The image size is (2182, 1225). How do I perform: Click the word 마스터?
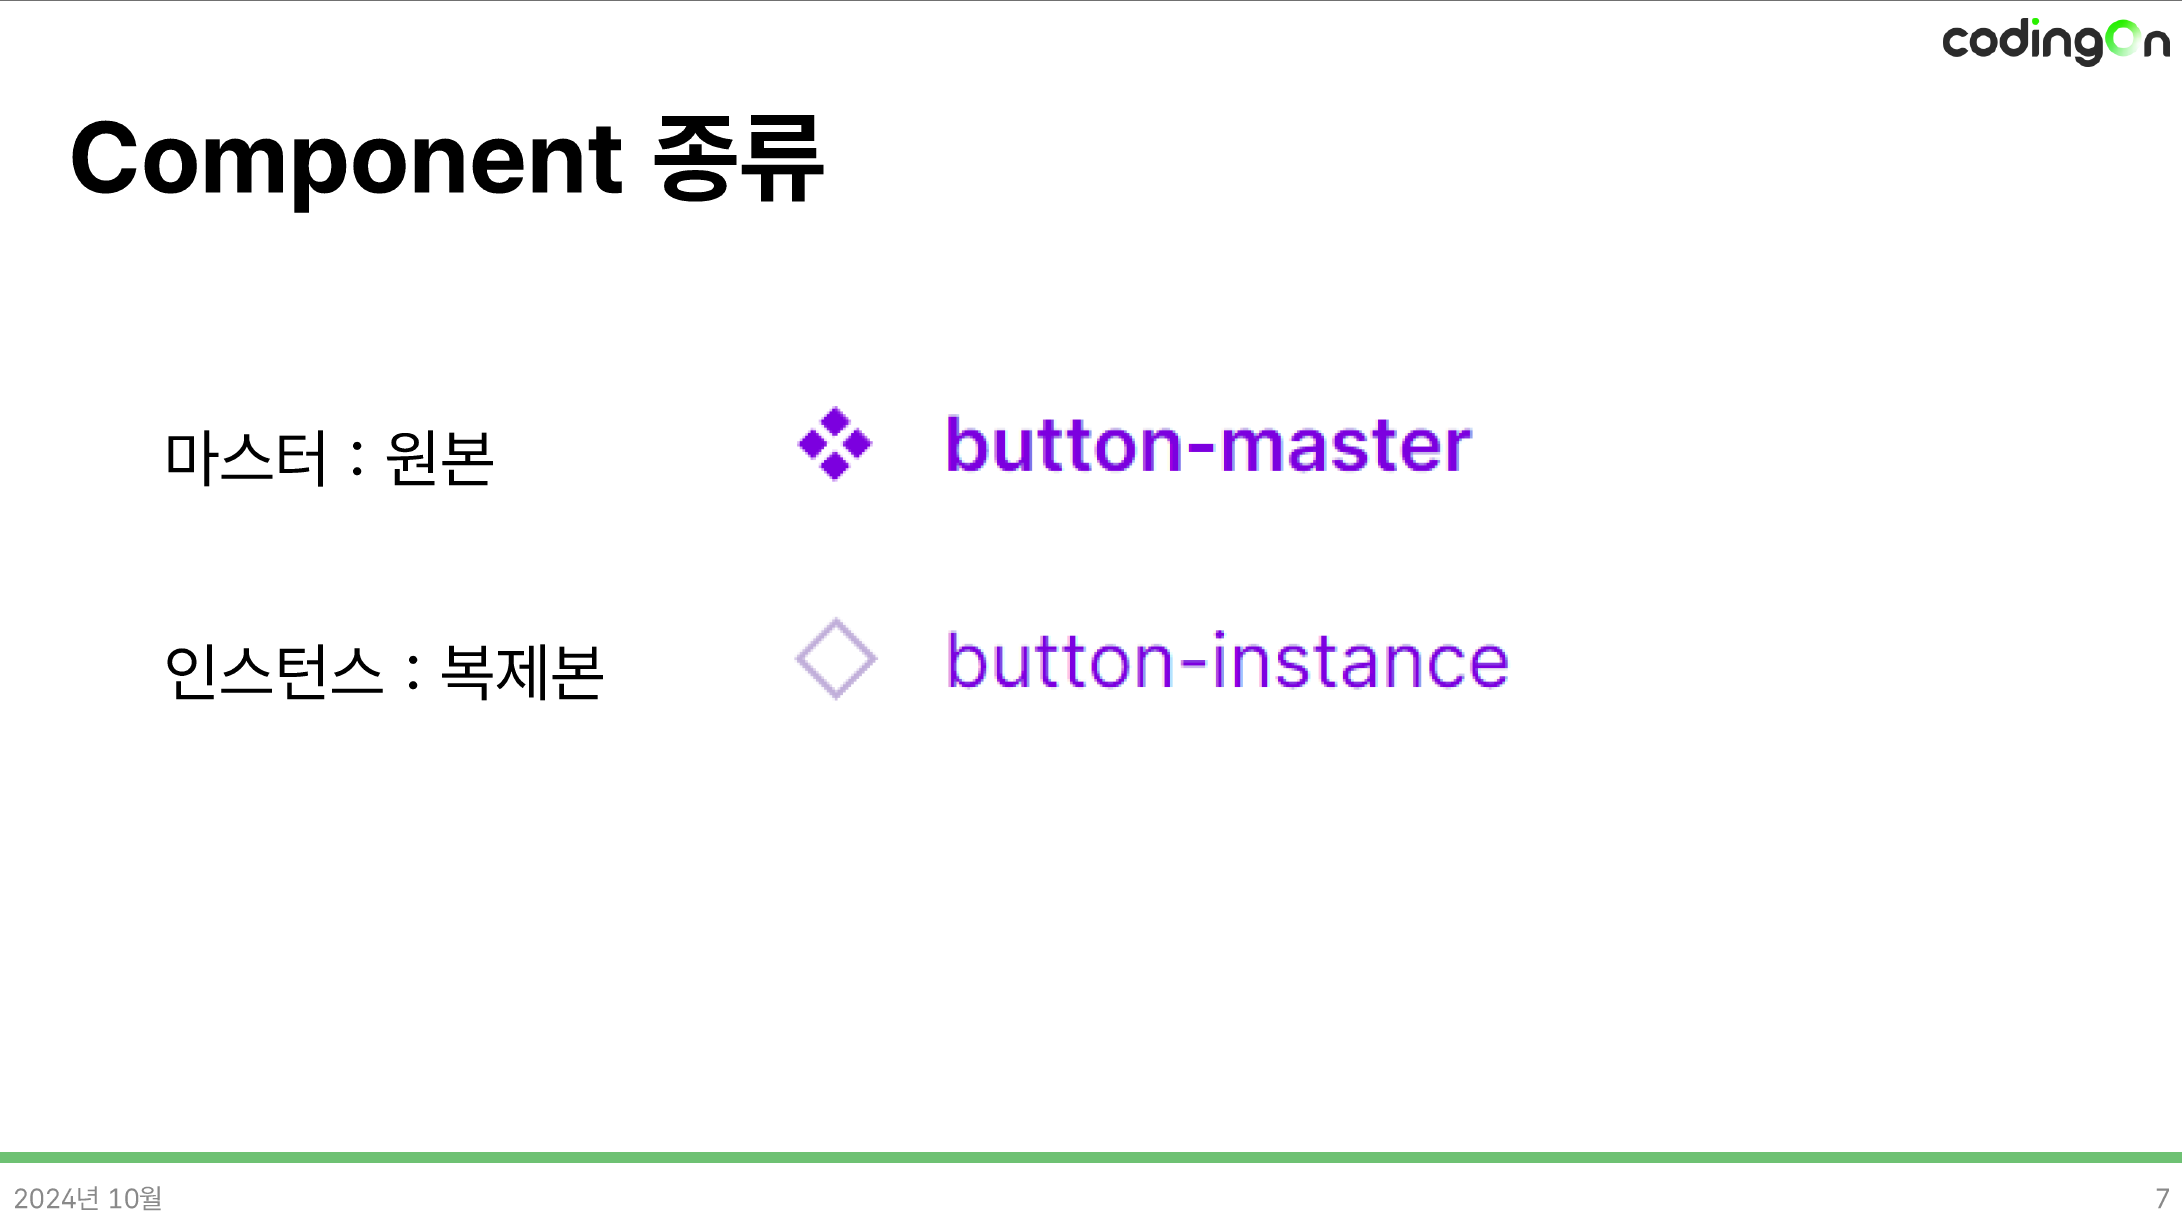pyautogui.click(x=246, y=458)
